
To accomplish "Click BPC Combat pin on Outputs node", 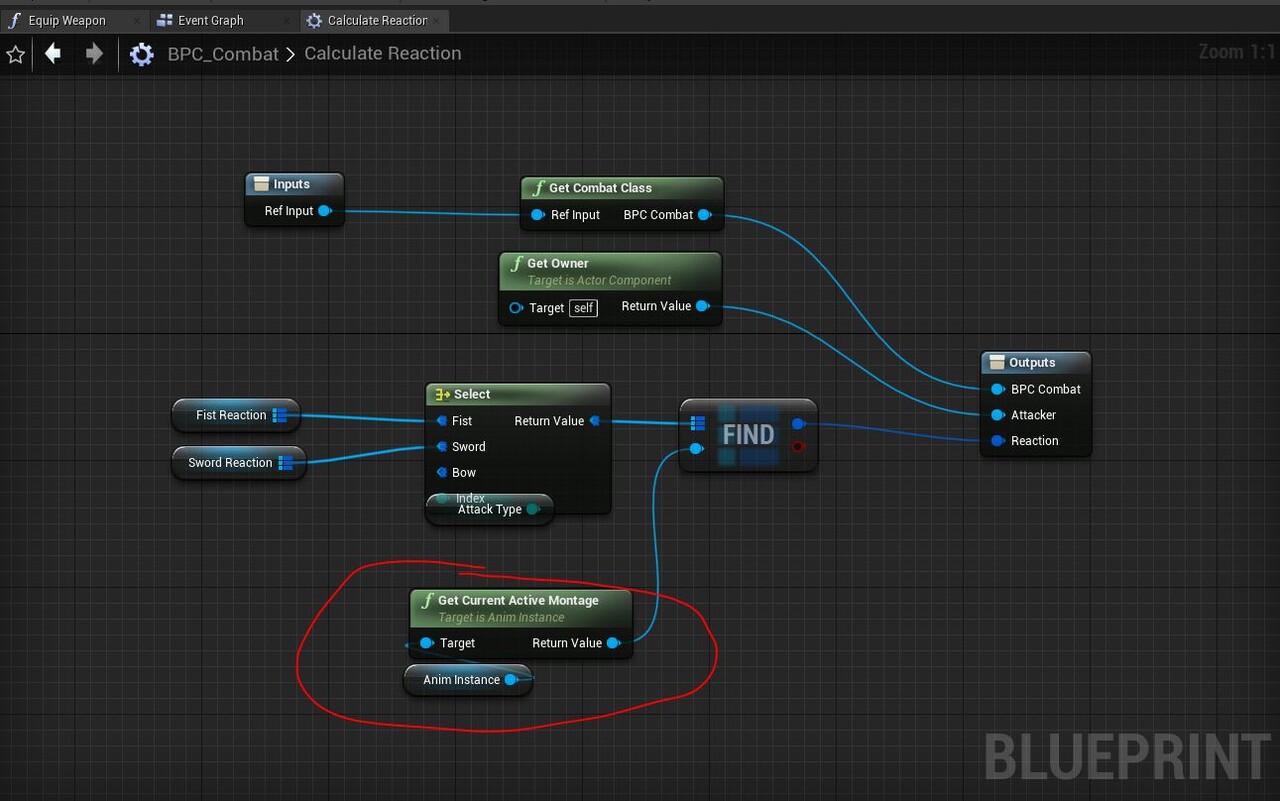I will [998, 390].
